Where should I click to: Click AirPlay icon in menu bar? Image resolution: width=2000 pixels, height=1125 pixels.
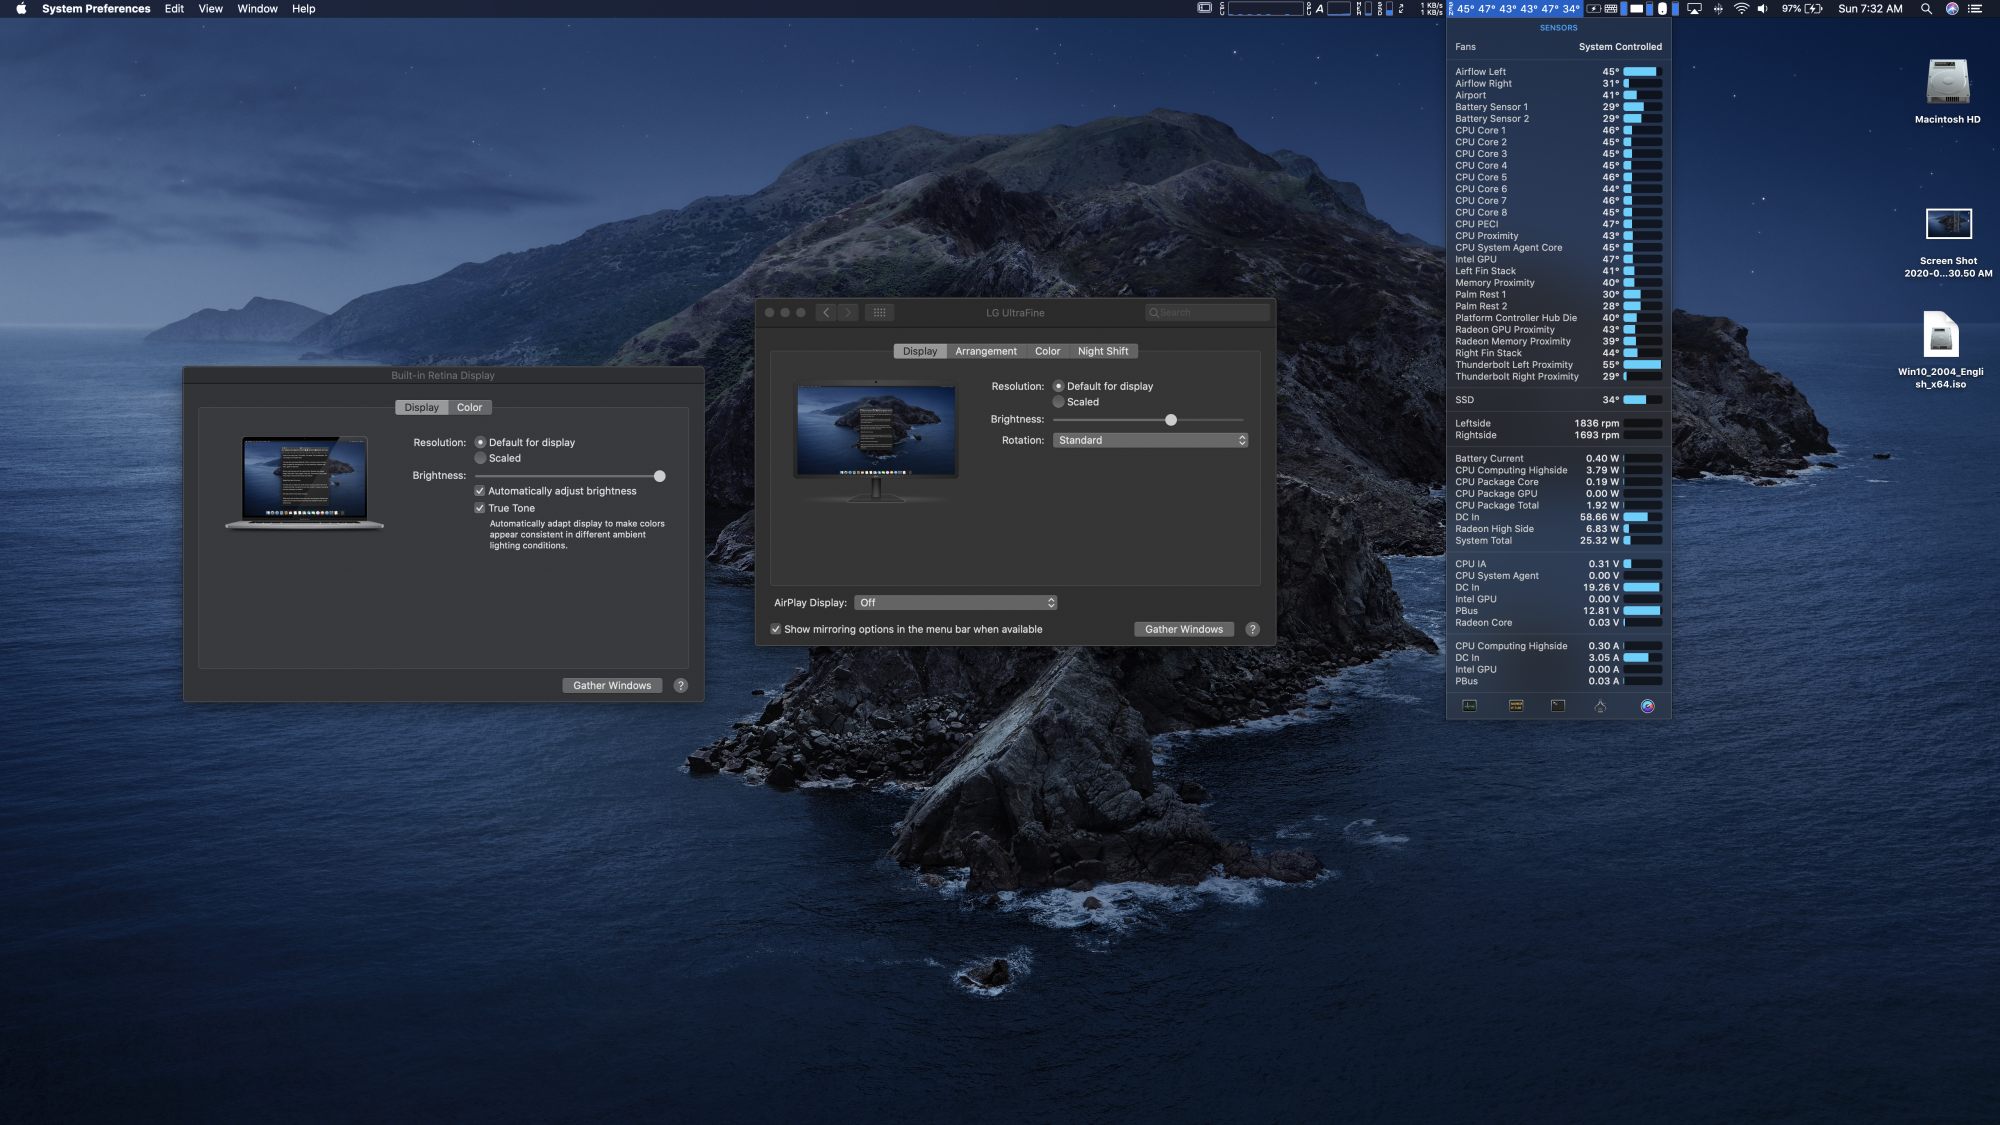(1694, 9)
